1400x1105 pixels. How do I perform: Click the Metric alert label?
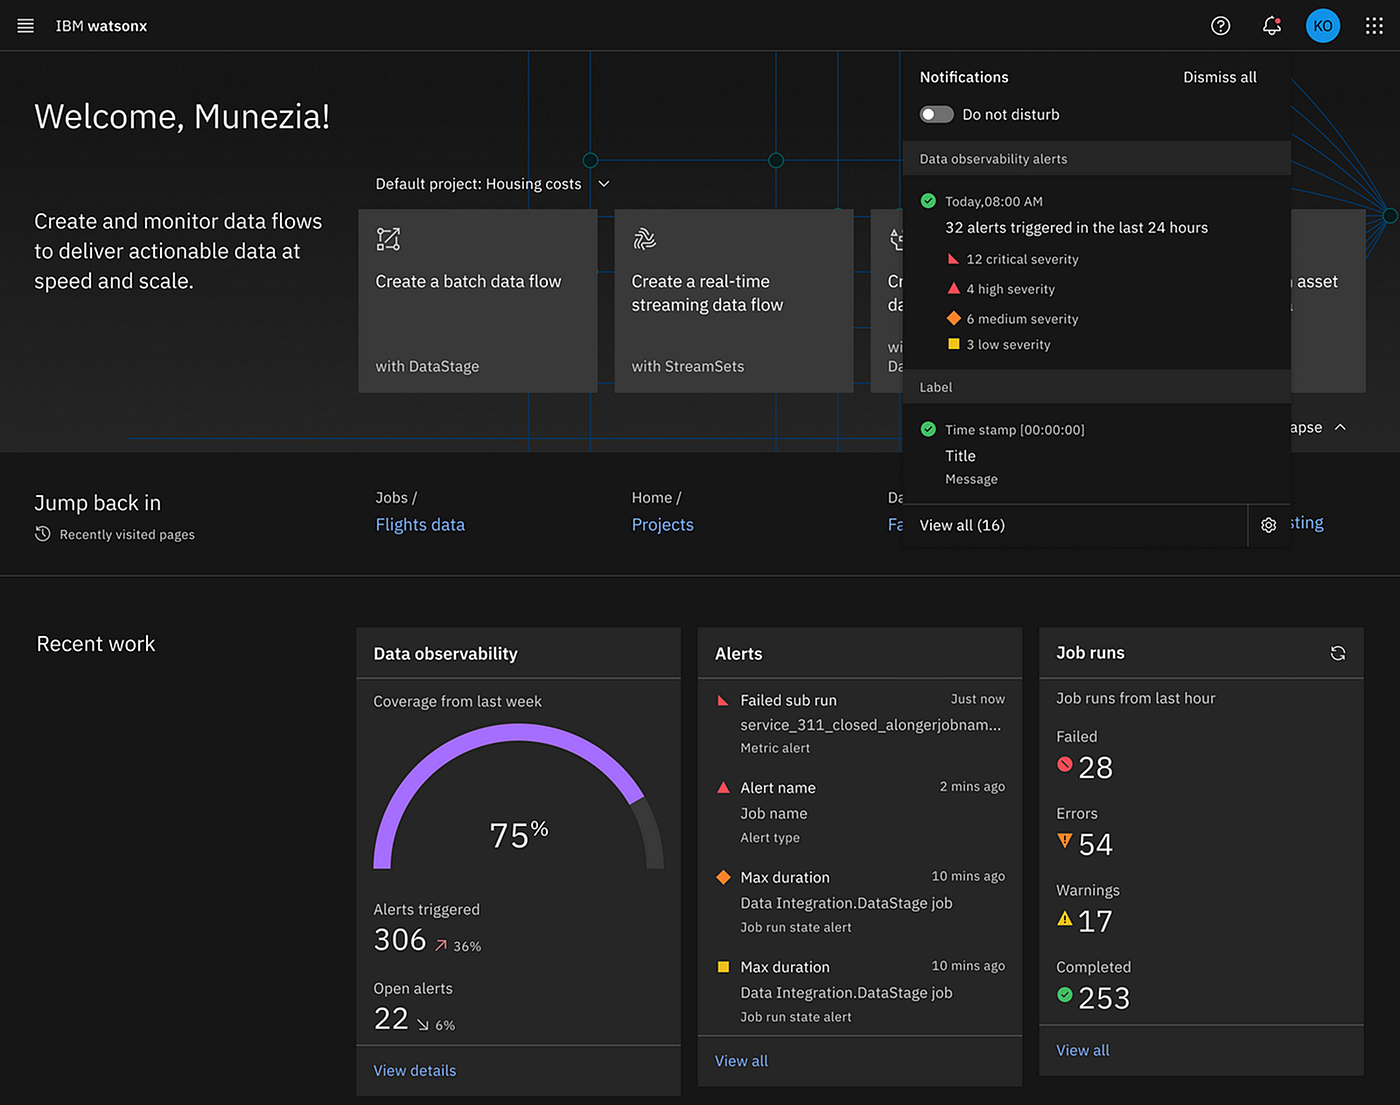click(775, 748)
